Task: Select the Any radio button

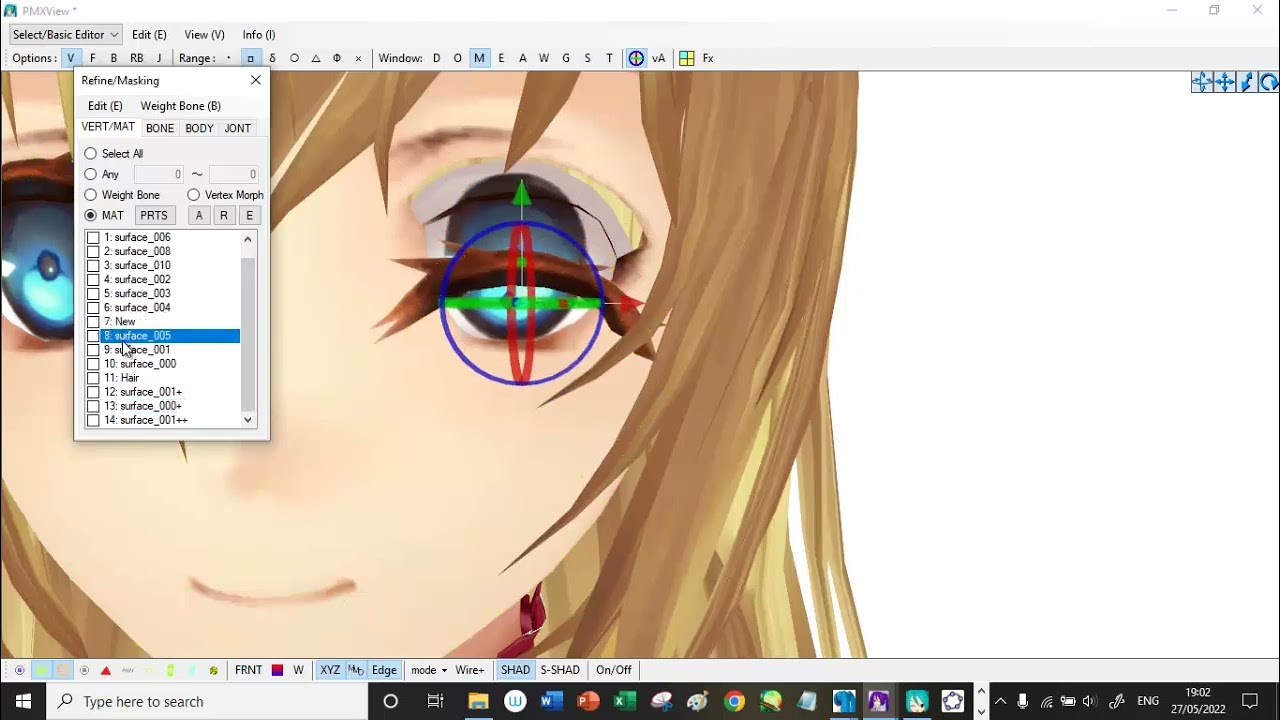Action: click(91, 174)
